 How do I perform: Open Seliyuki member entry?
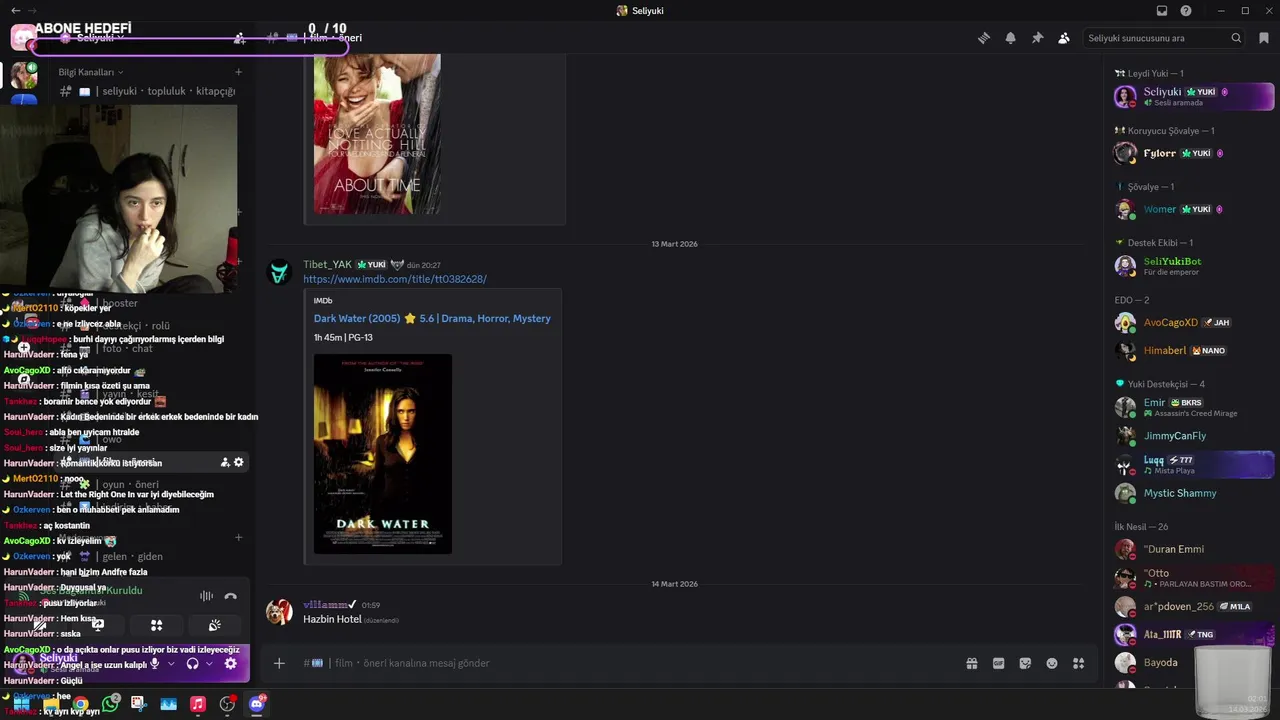(1193, 96)
